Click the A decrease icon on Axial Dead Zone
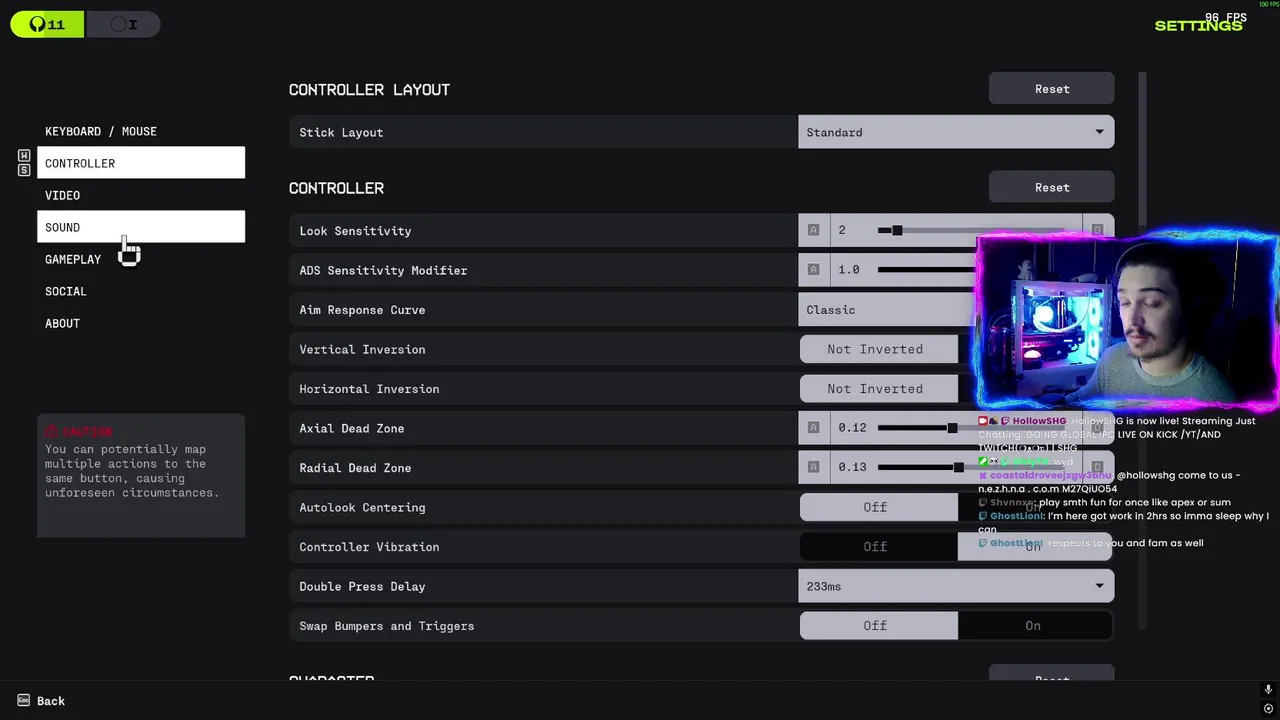1280x720 pixels. coord(813,428)
